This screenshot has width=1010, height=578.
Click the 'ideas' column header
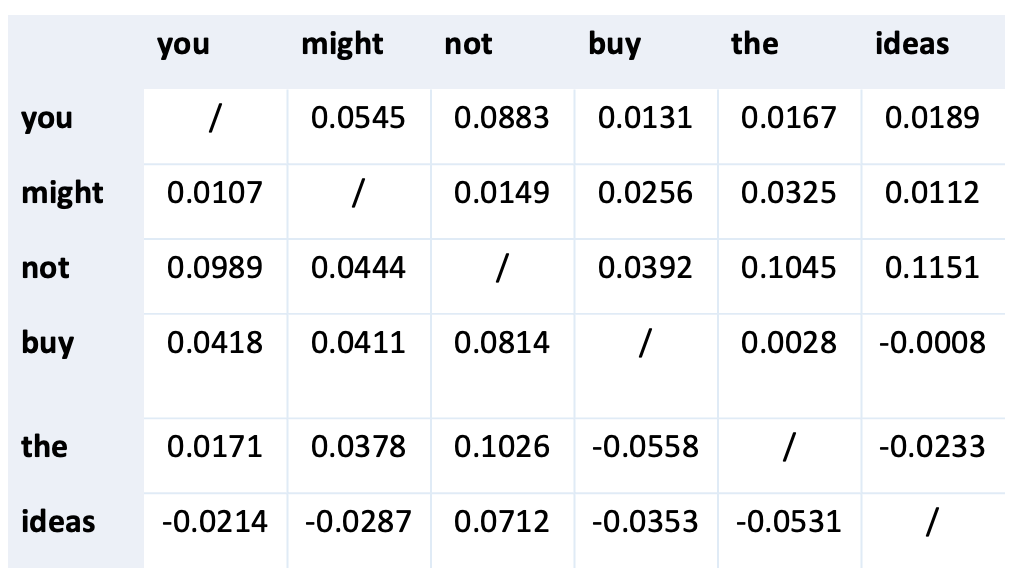click(x=911, y=43)
